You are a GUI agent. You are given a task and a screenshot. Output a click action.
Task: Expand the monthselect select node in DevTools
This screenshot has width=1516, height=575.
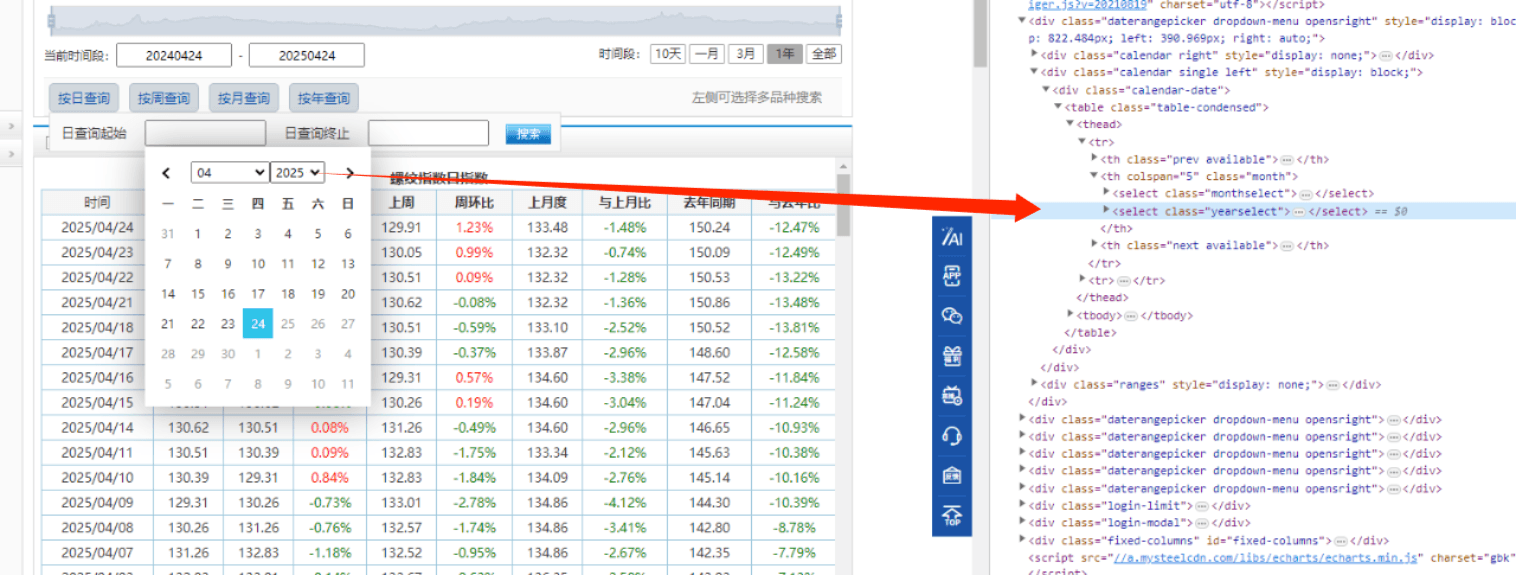[1106, 193]
